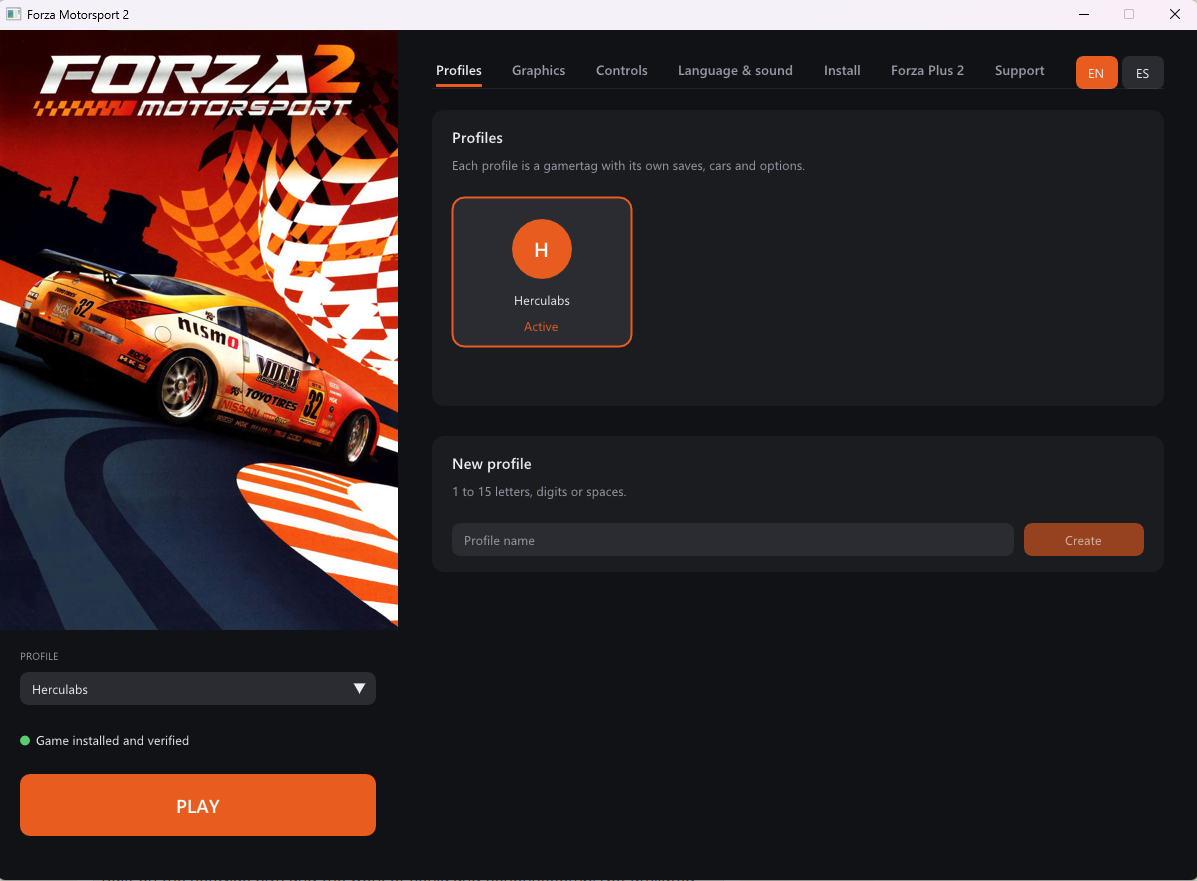
Task: Click the profile dropdown arrow
Action: (359, 689)
